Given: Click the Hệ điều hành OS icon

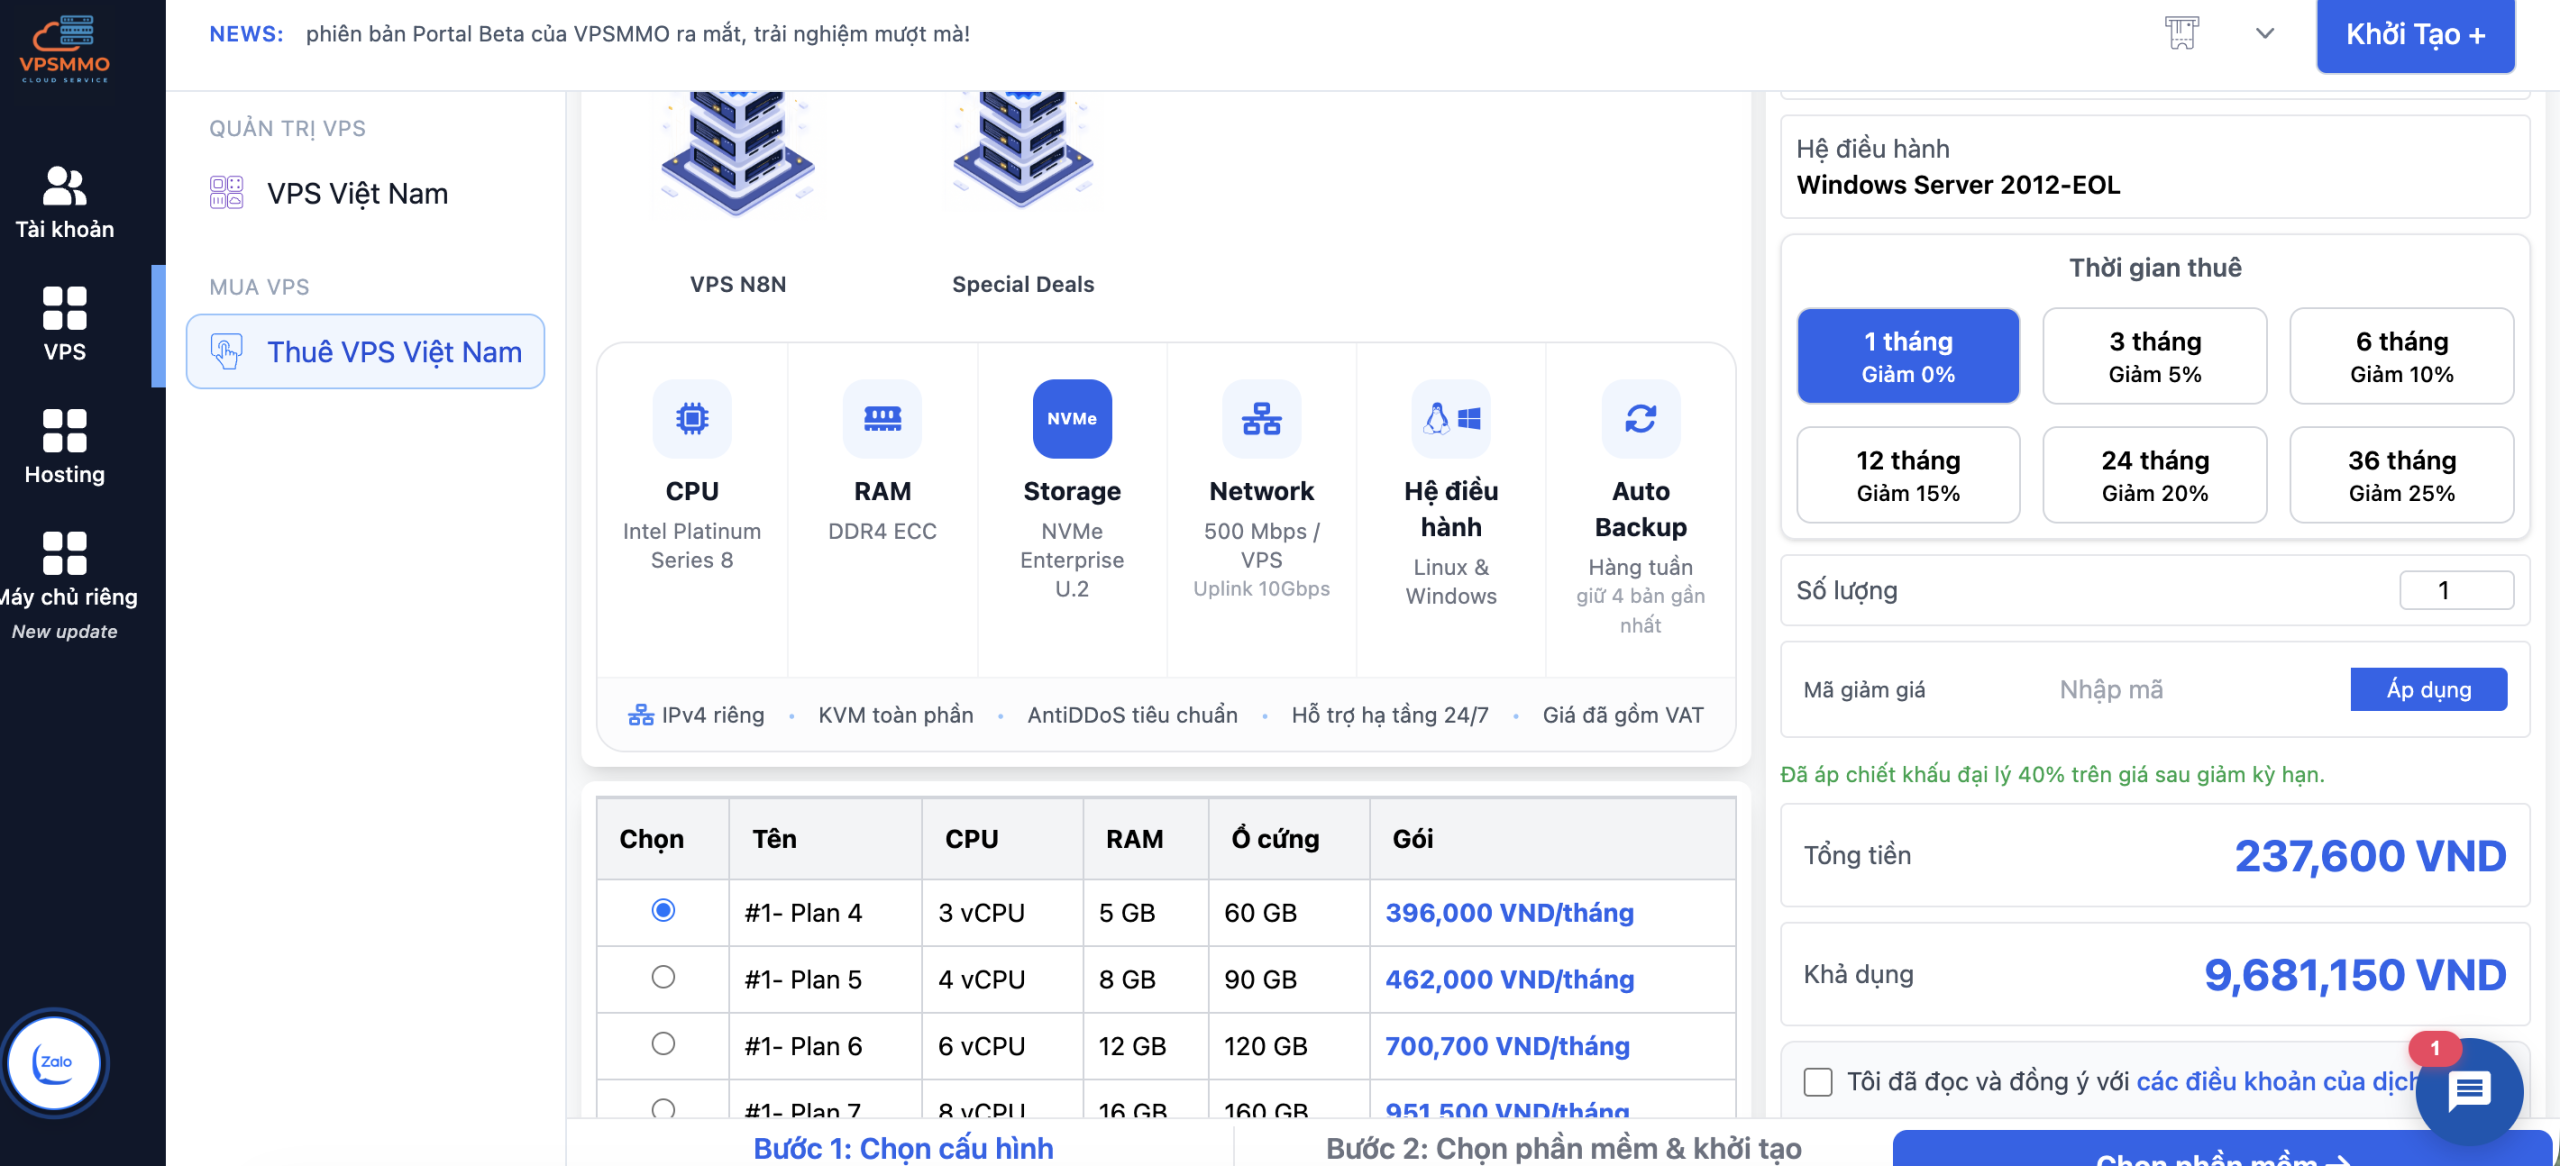Looking at the screenshot, I should coord(1451,418).
